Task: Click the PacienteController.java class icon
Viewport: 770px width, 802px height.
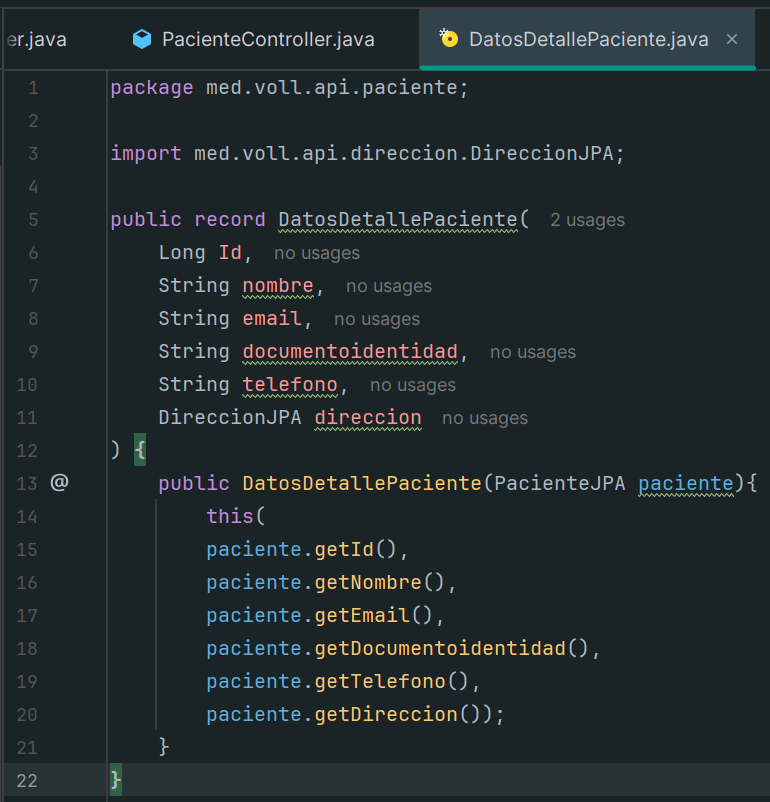Action: pos(142,39)
